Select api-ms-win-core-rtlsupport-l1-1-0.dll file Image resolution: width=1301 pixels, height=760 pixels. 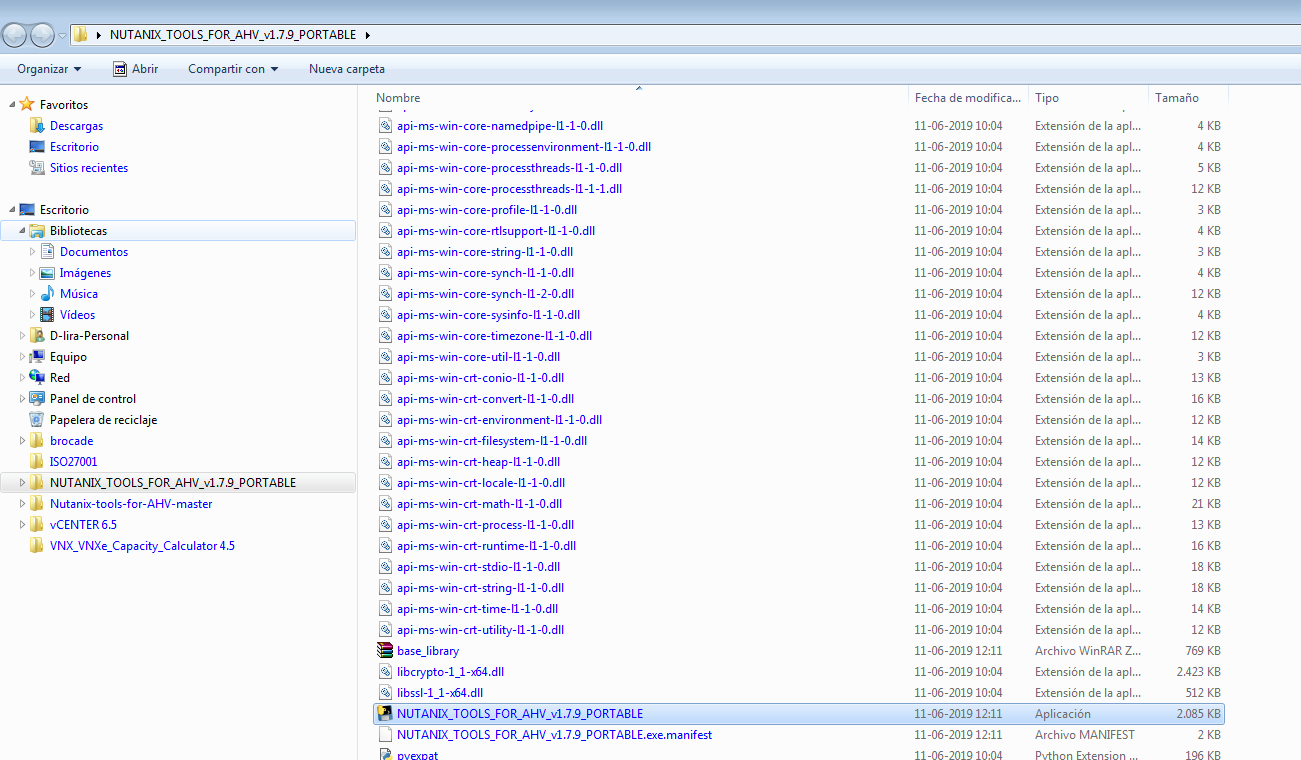496,231
